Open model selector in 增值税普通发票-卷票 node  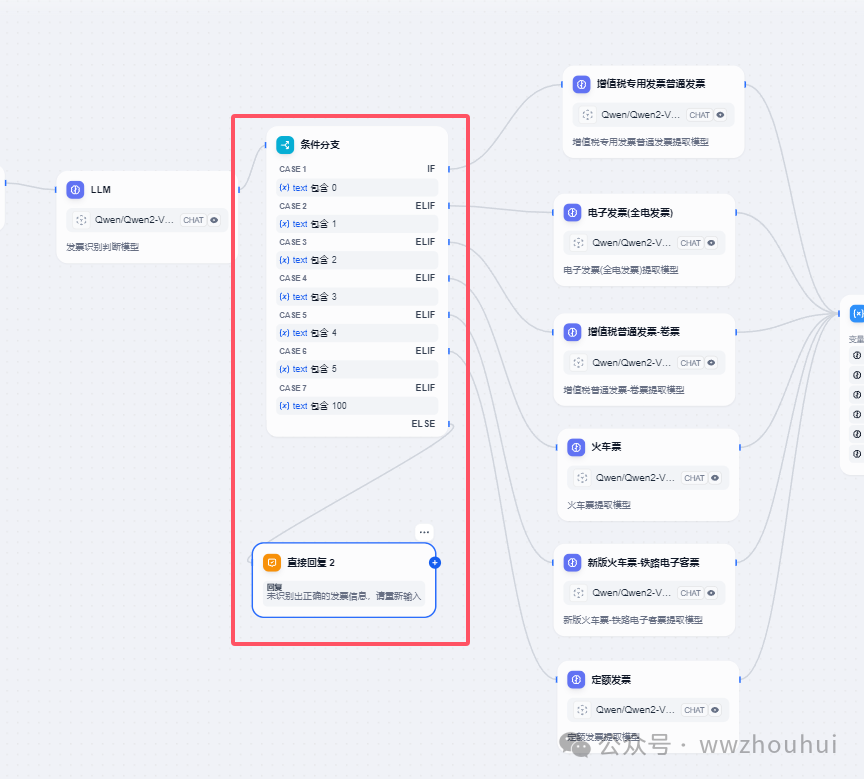coord(630,363)
